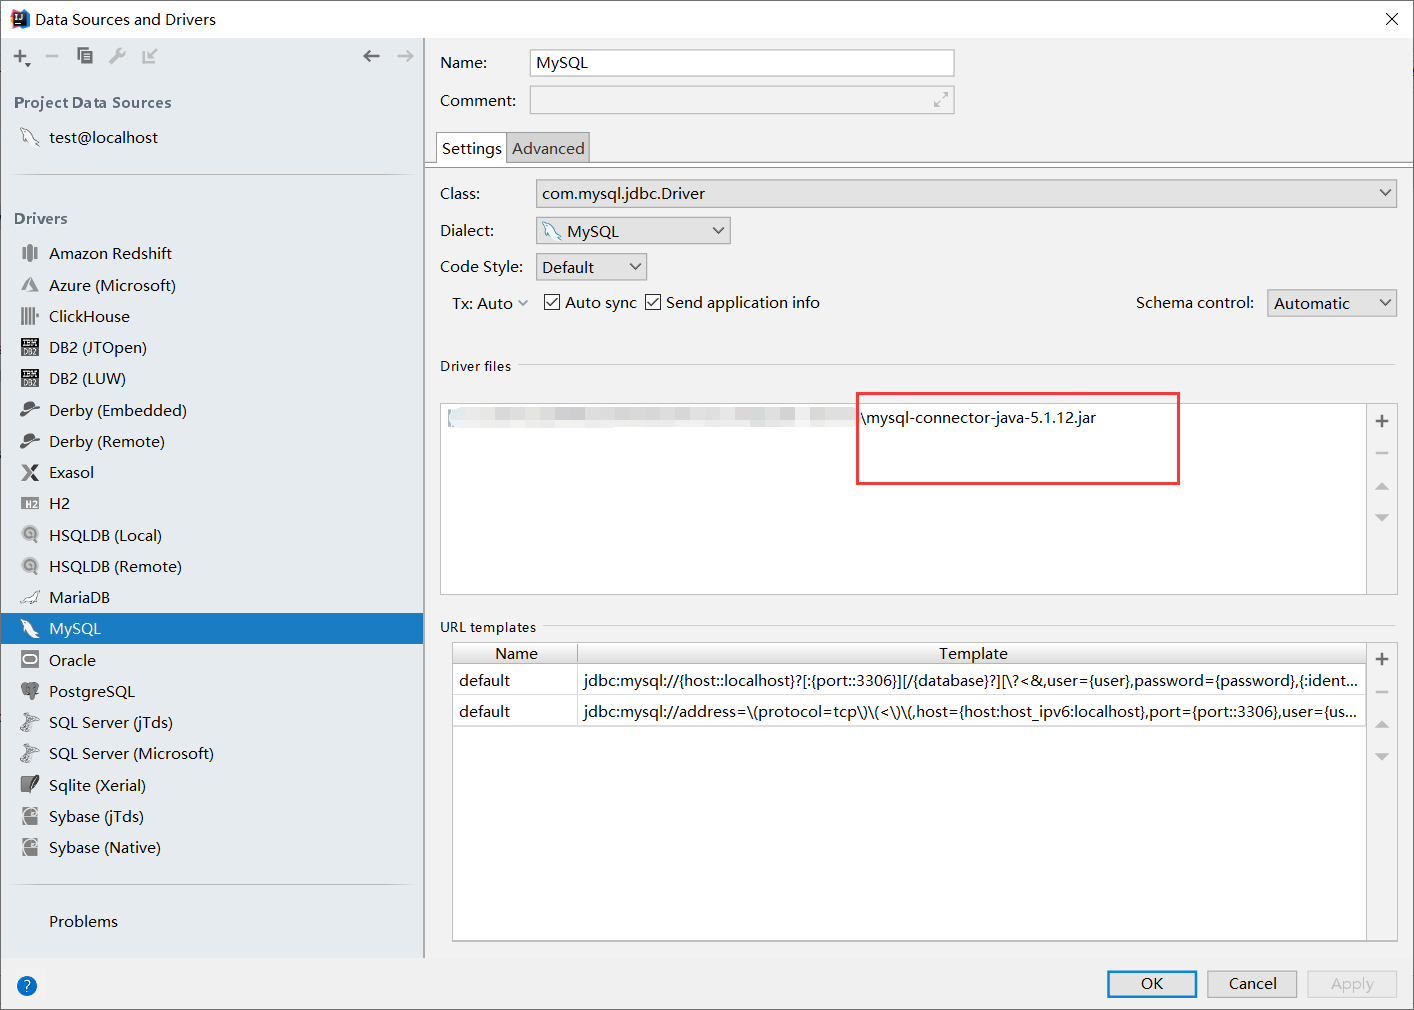
Task: Select the MySQL driver entry
Action: point(212,628)
